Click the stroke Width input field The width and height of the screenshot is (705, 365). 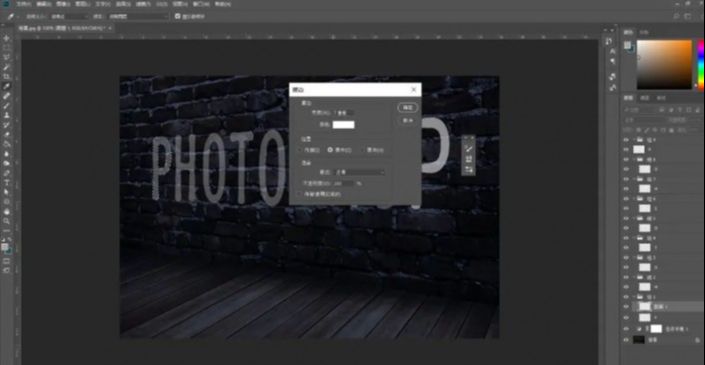tap(344, 113)
